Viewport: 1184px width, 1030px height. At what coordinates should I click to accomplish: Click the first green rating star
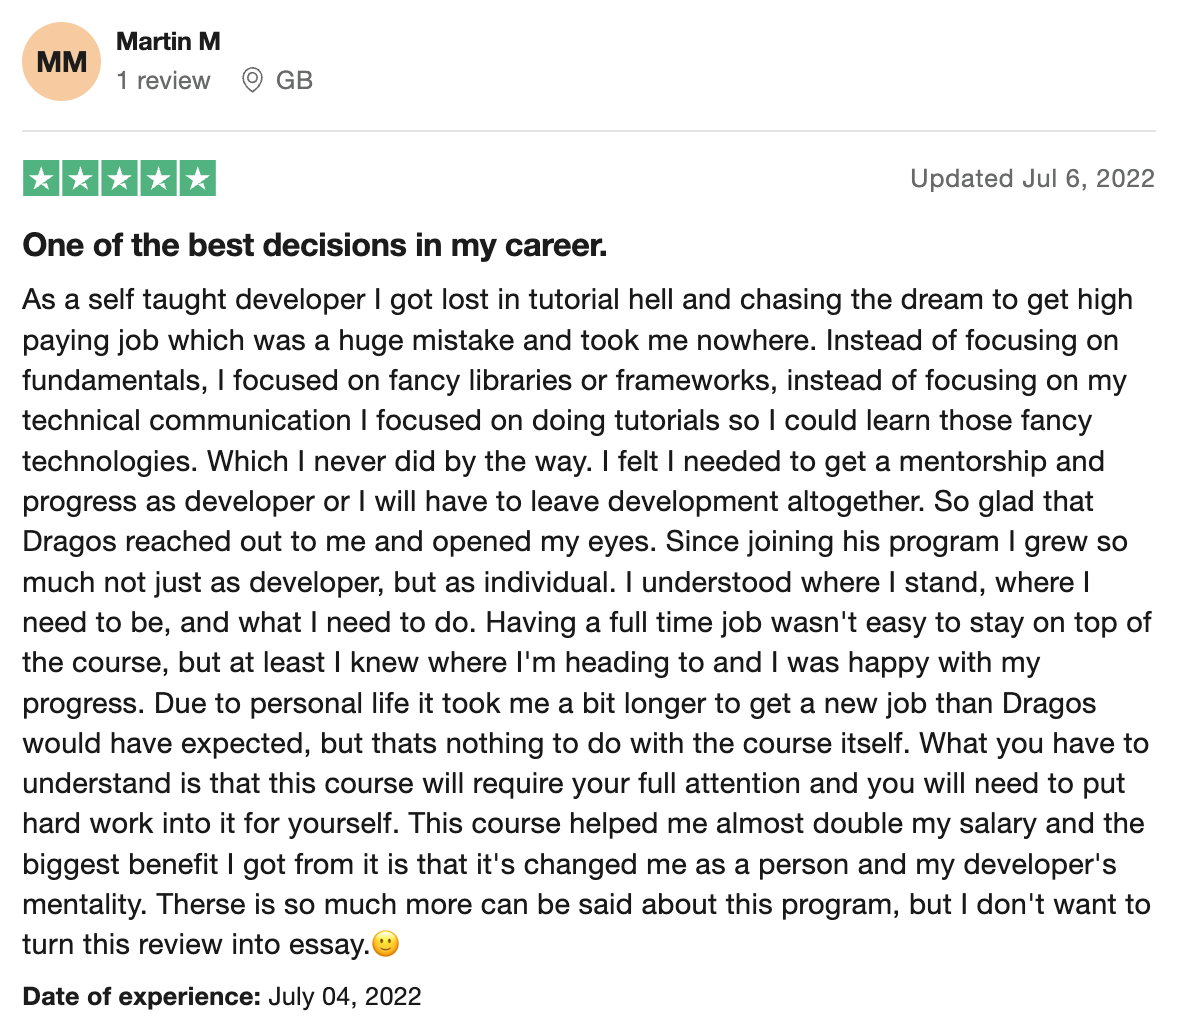point(42,180)
